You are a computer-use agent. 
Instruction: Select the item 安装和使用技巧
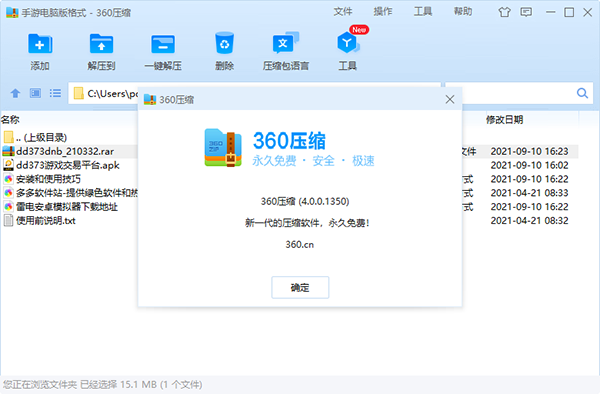tap(48, 179)
